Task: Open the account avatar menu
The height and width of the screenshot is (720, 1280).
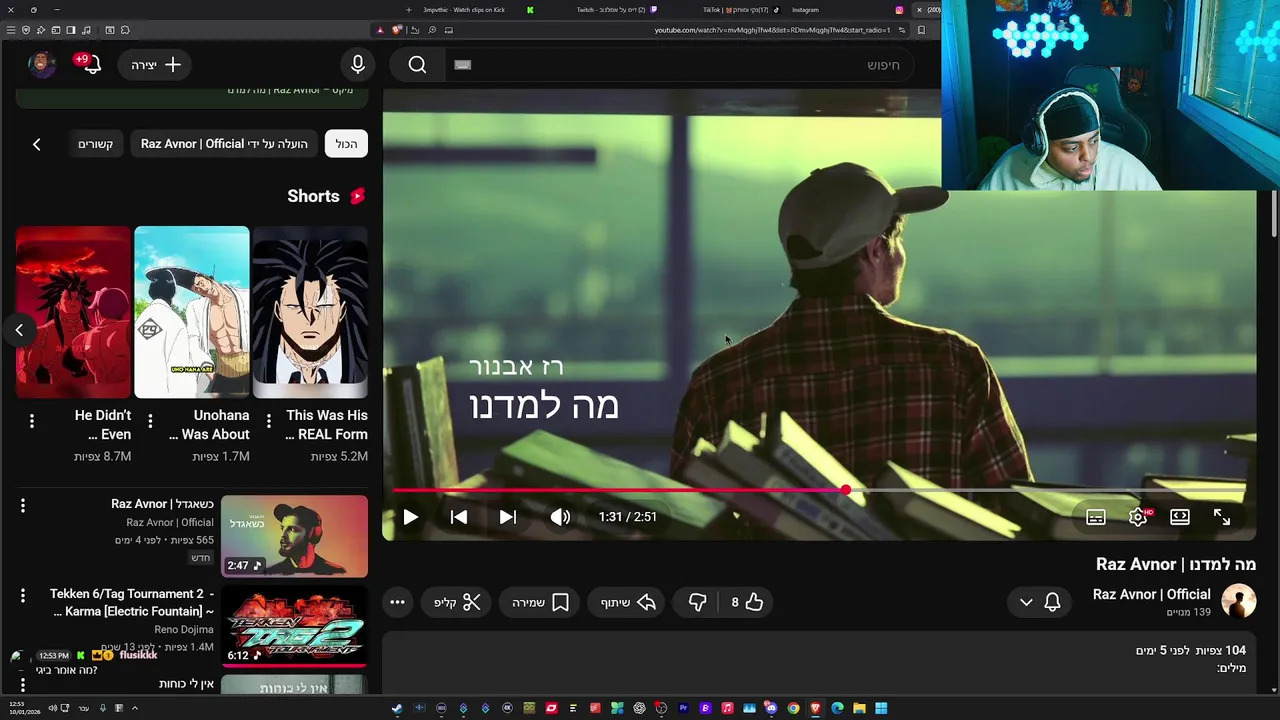Action: pos(41,64)
